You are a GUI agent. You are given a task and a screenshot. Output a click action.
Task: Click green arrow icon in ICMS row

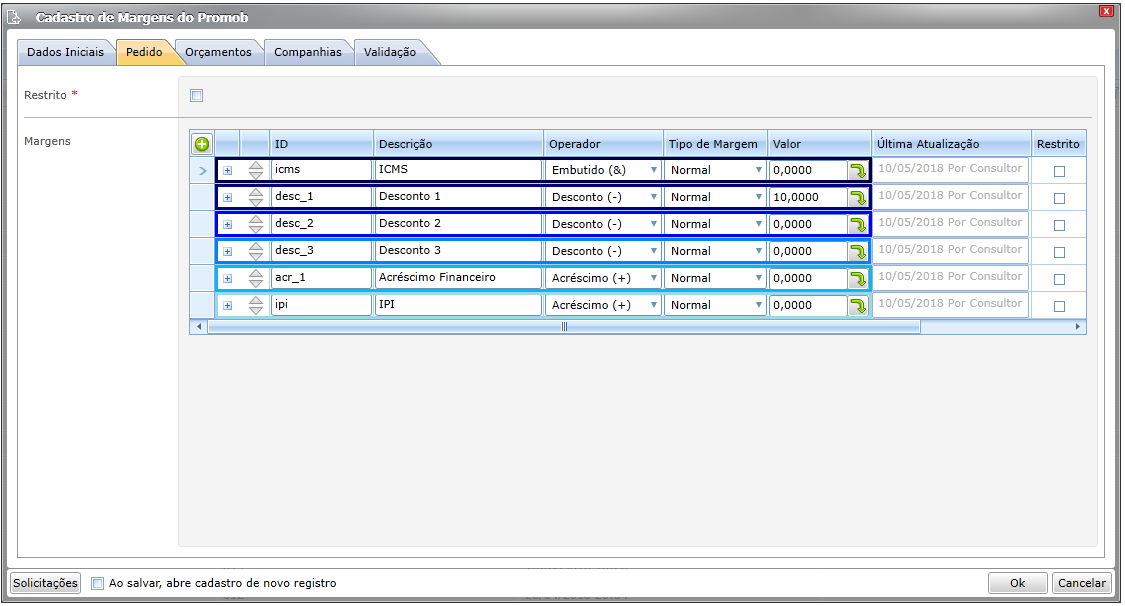pos(858,171)
